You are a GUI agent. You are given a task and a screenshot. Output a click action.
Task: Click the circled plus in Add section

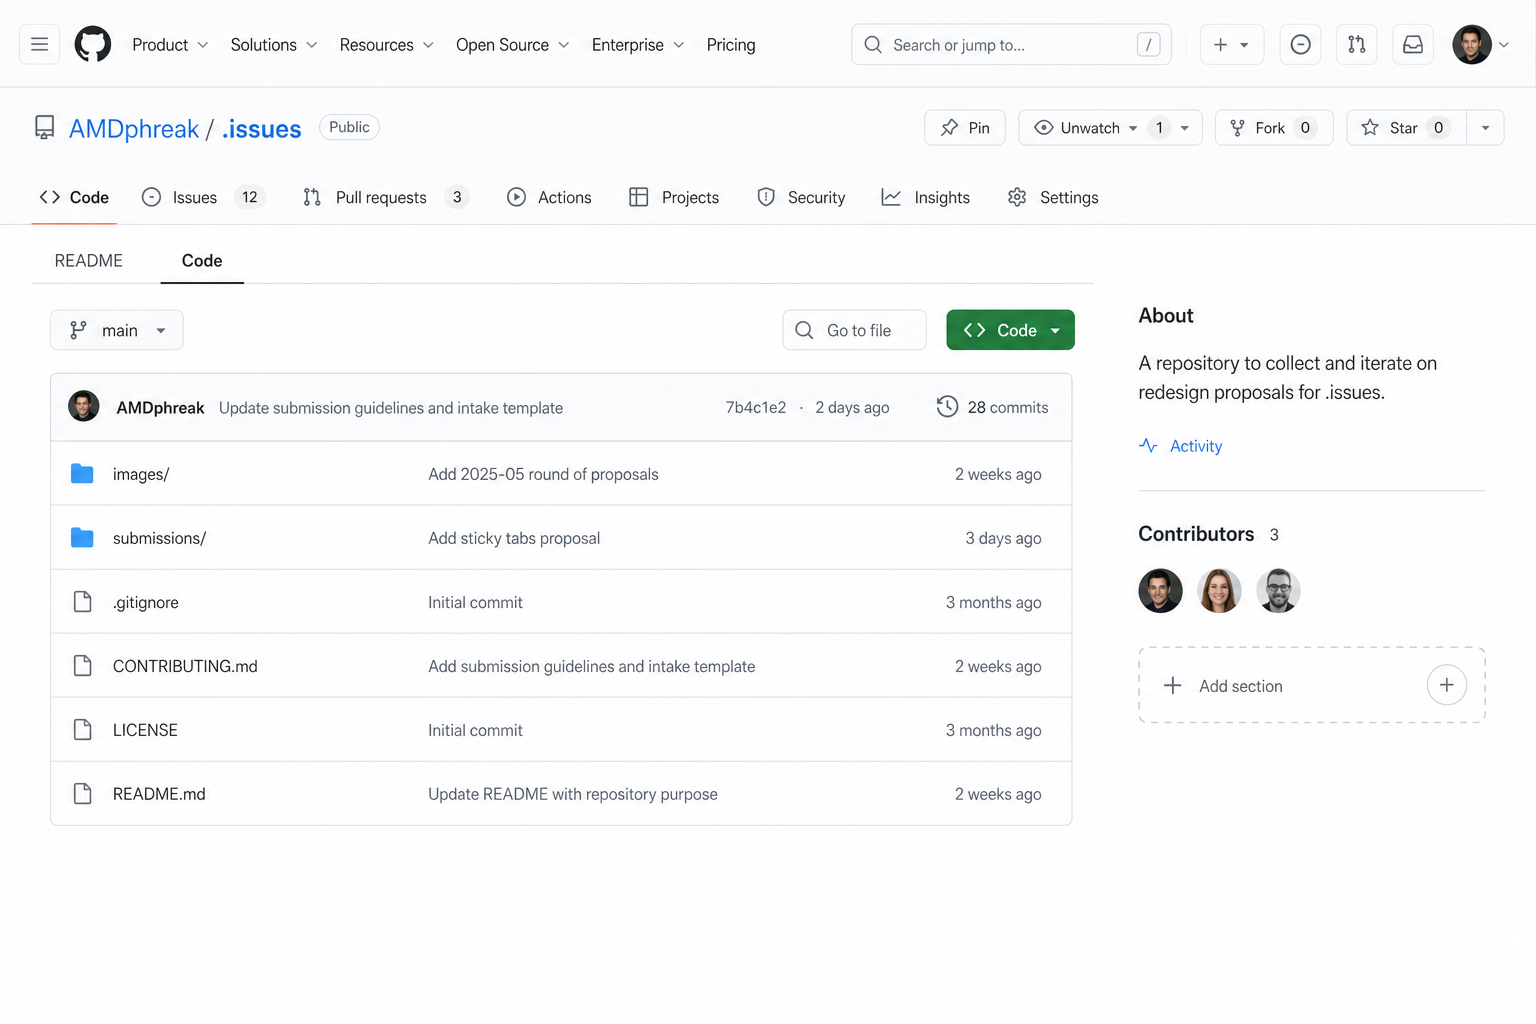pyautogui.click(x=1446, y=685)
